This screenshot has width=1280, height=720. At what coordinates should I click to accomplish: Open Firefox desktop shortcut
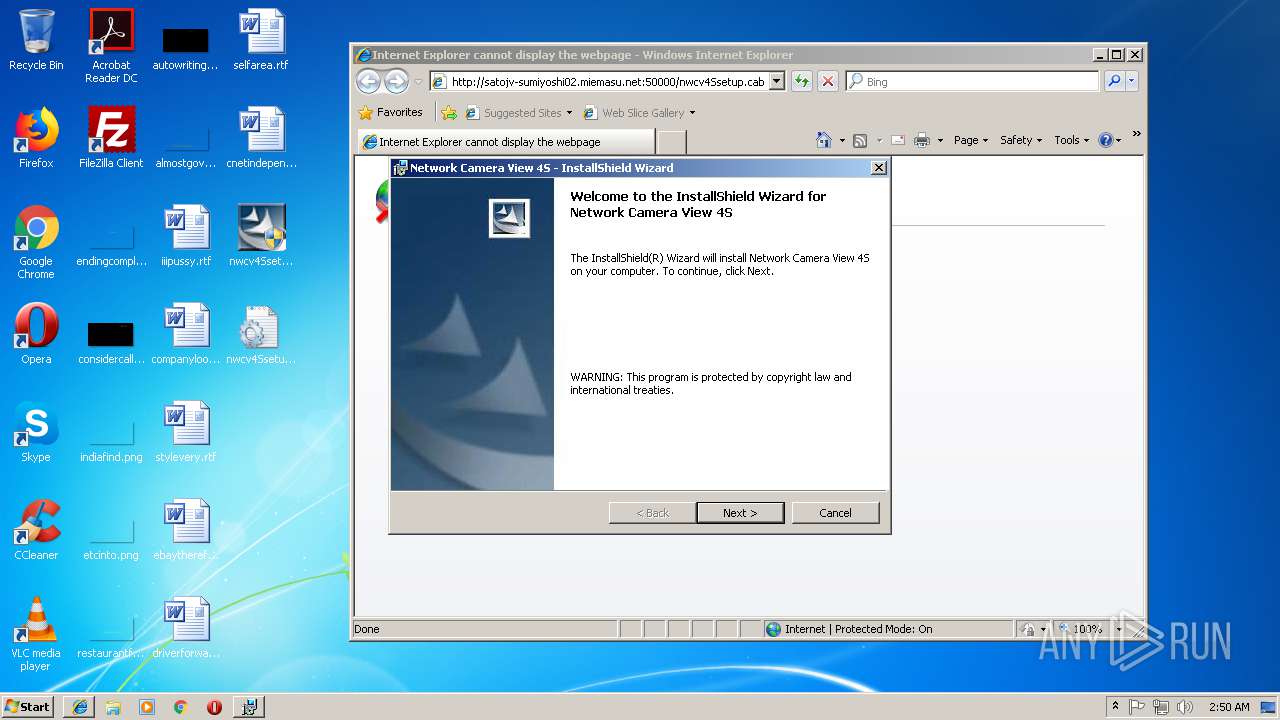pos(36,137)
